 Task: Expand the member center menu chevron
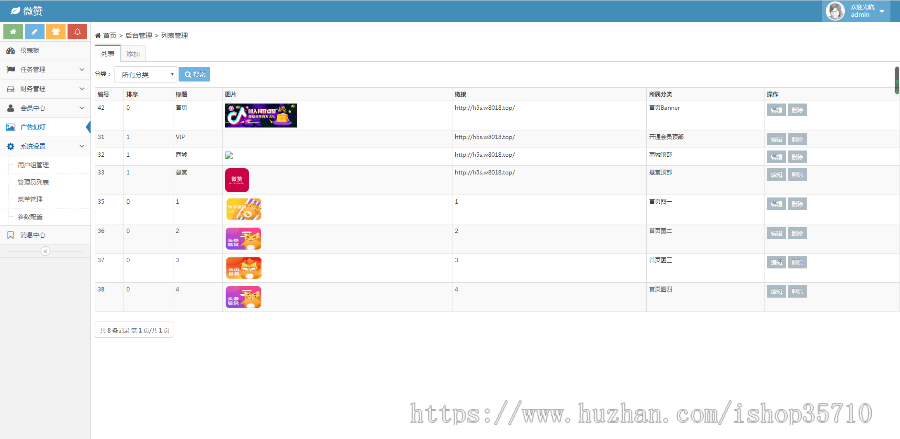82,108
